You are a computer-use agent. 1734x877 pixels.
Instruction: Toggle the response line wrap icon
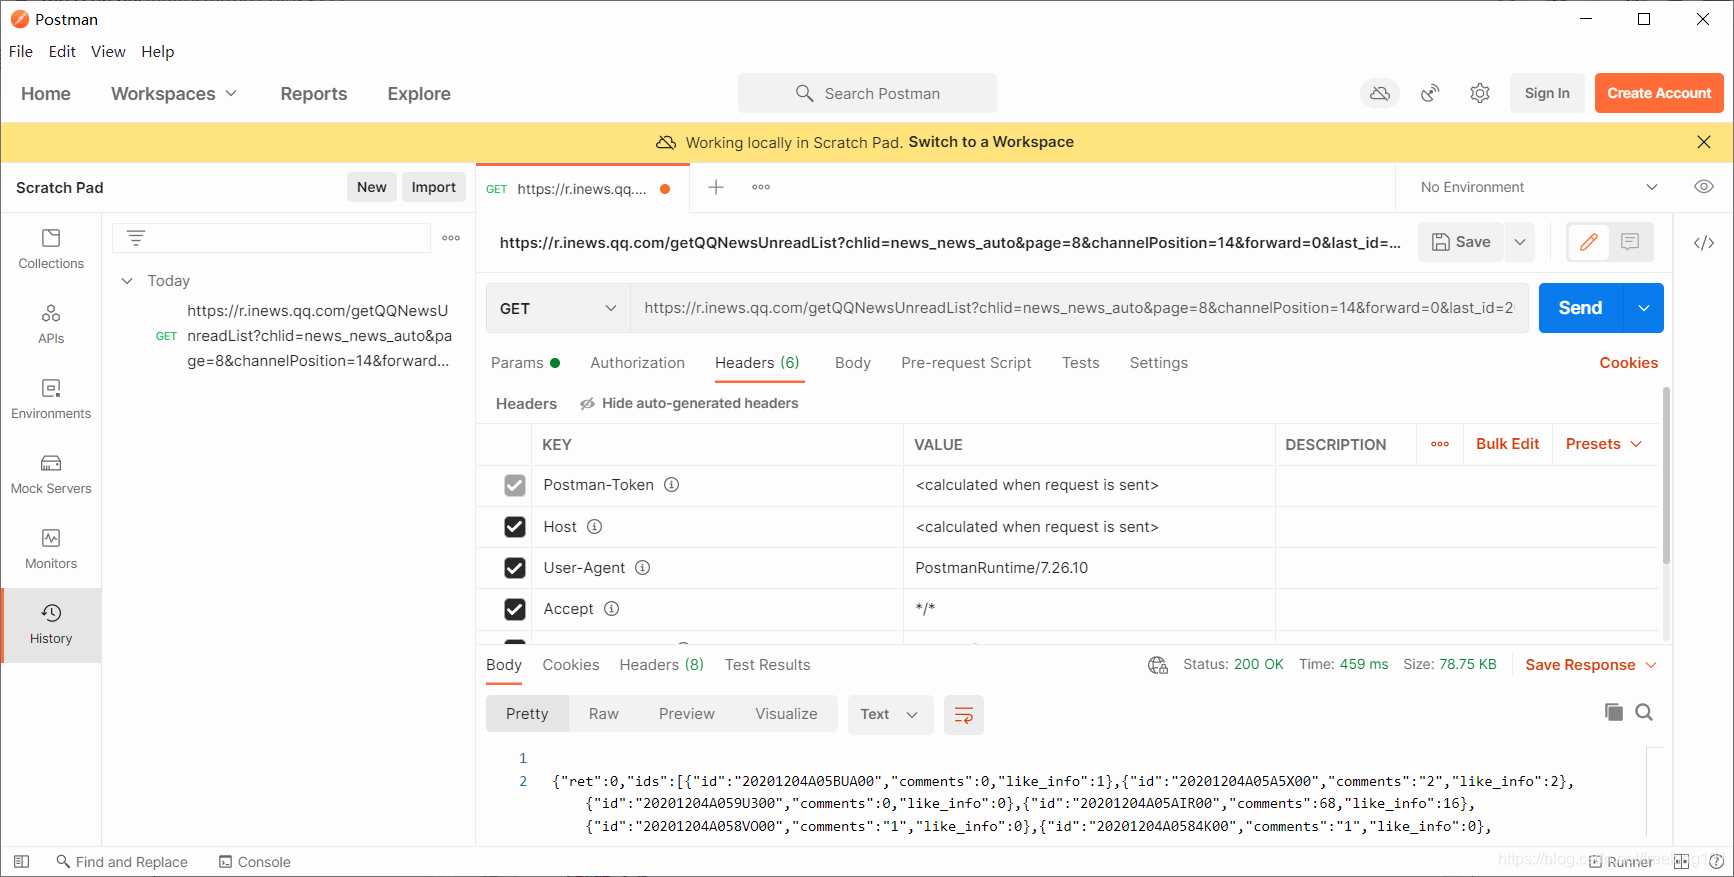pos(964,715)
